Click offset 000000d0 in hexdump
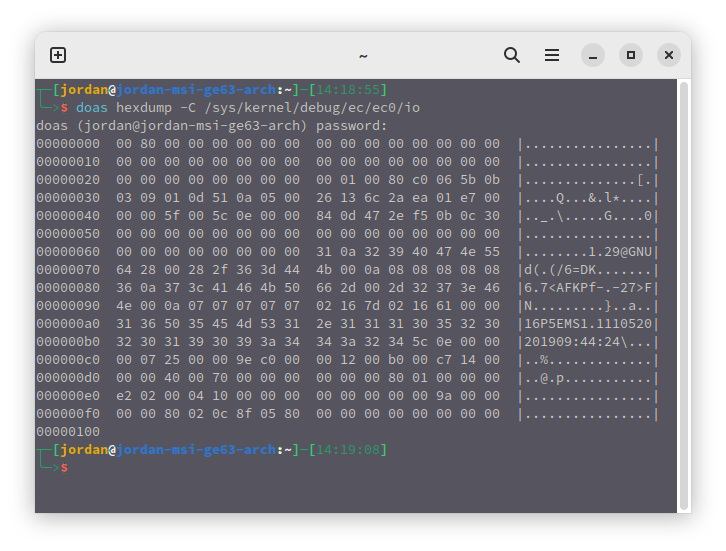Viewport: 726px width, 551px height. coord(68,378)
